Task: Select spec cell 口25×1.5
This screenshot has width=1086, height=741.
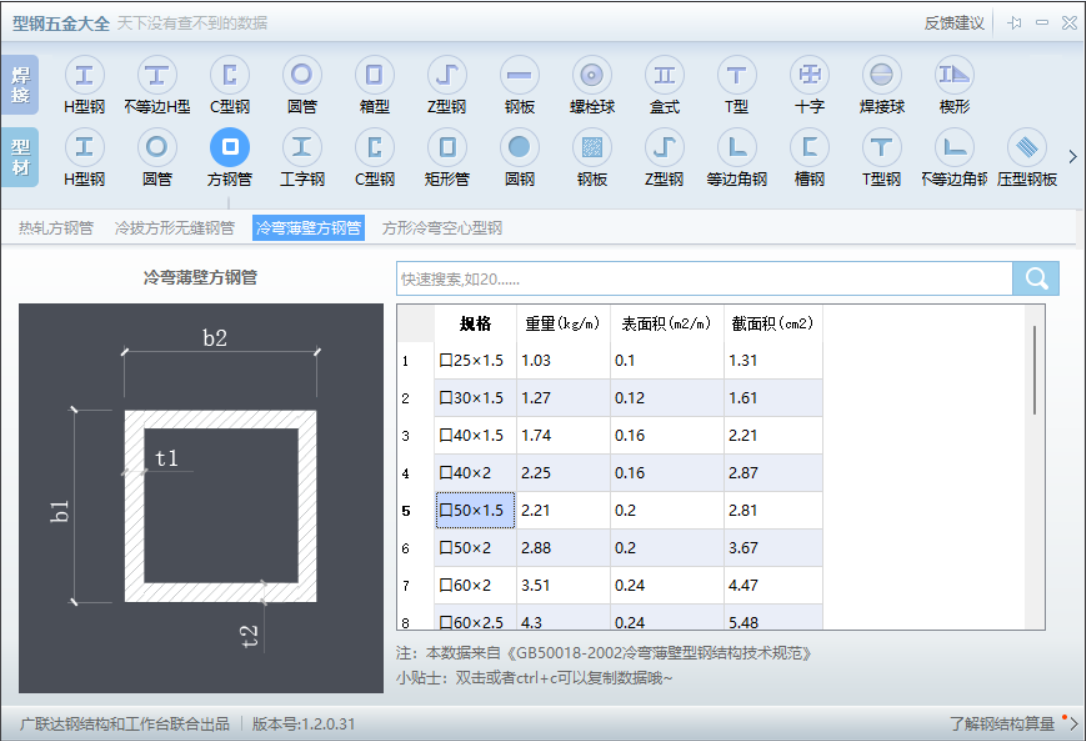Action: 475,360
